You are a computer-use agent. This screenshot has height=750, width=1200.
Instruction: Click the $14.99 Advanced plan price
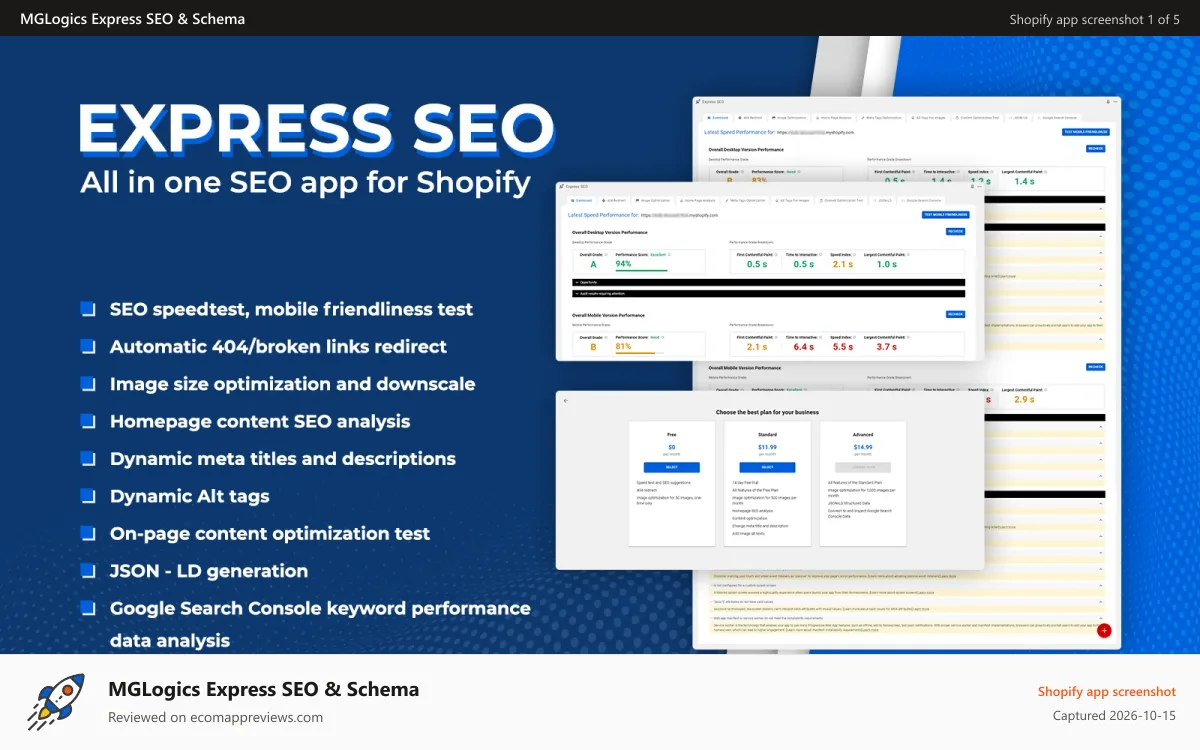[x=863, y=447]
